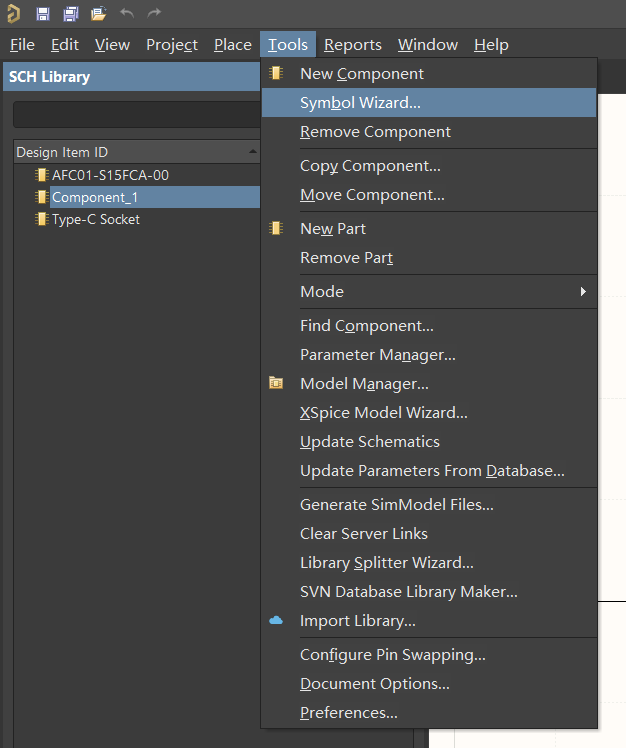The width and height of the screenshot is (626, 748).
Task: Click the Redo arrow icon
Action: click(x=154, y=14)
